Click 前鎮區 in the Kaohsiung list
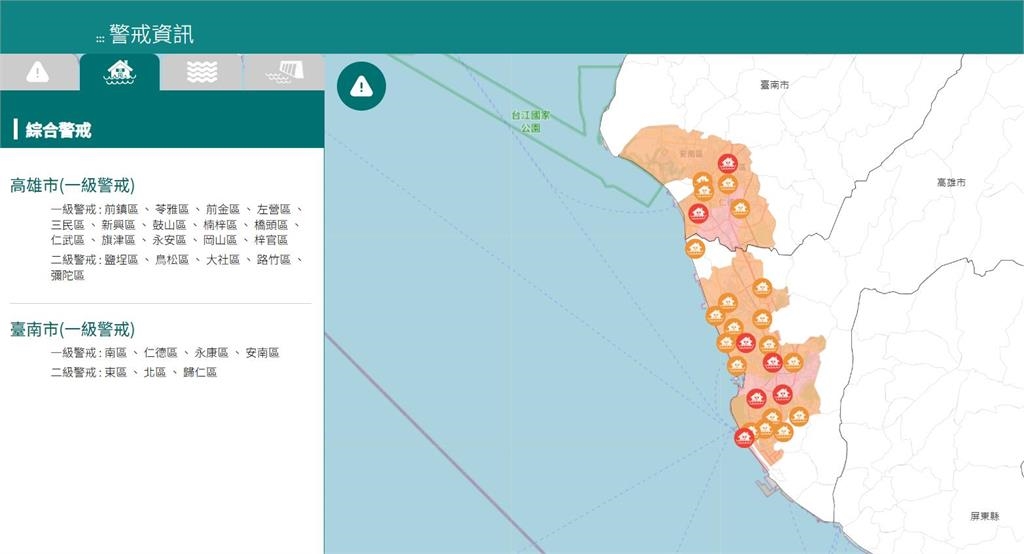This screenshot has width=1024, height=554. (121, 209)
